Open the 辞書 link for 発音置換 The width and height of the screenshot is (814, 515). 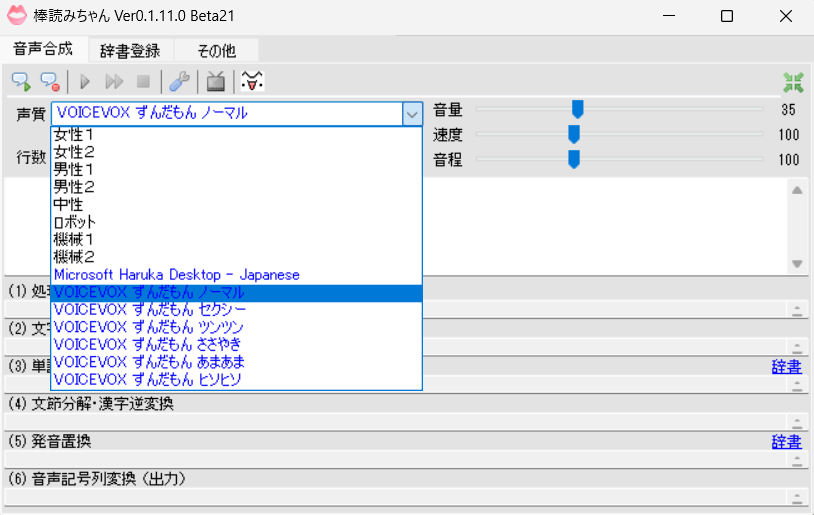(x=786, y=442)
